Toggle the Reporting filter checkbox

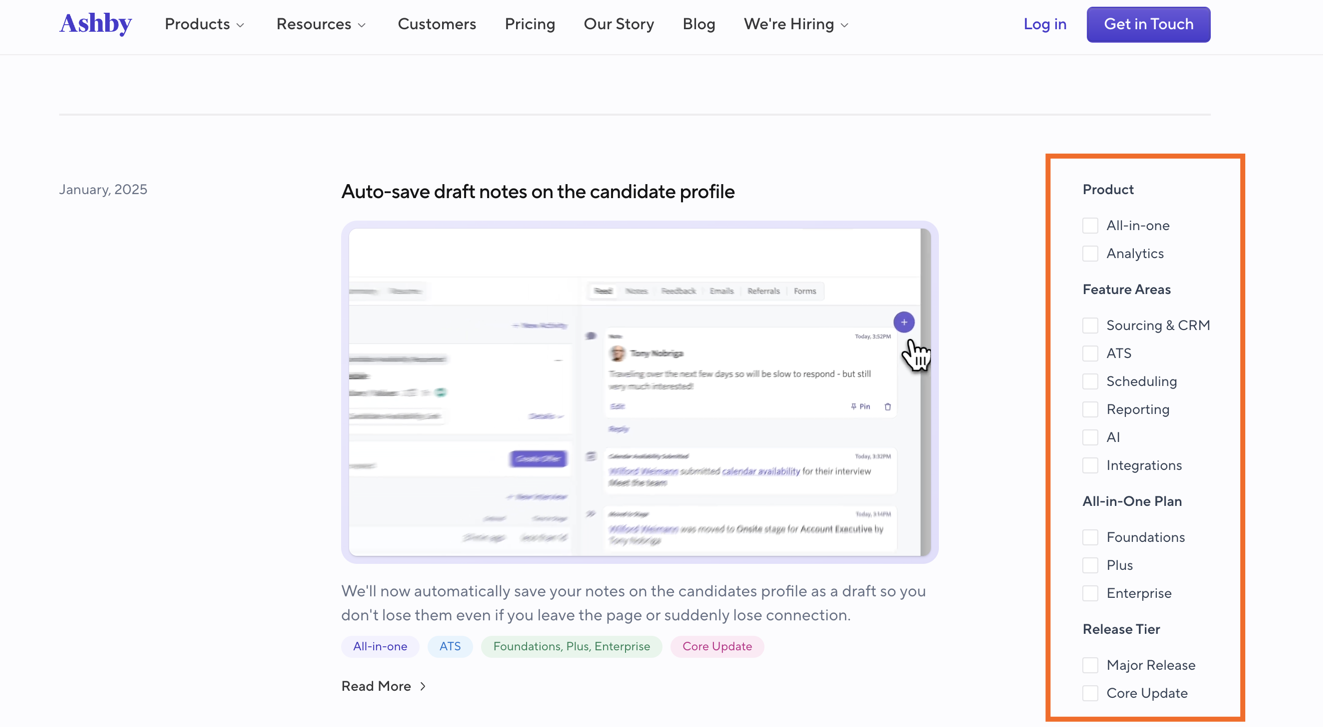point(1090,410)
